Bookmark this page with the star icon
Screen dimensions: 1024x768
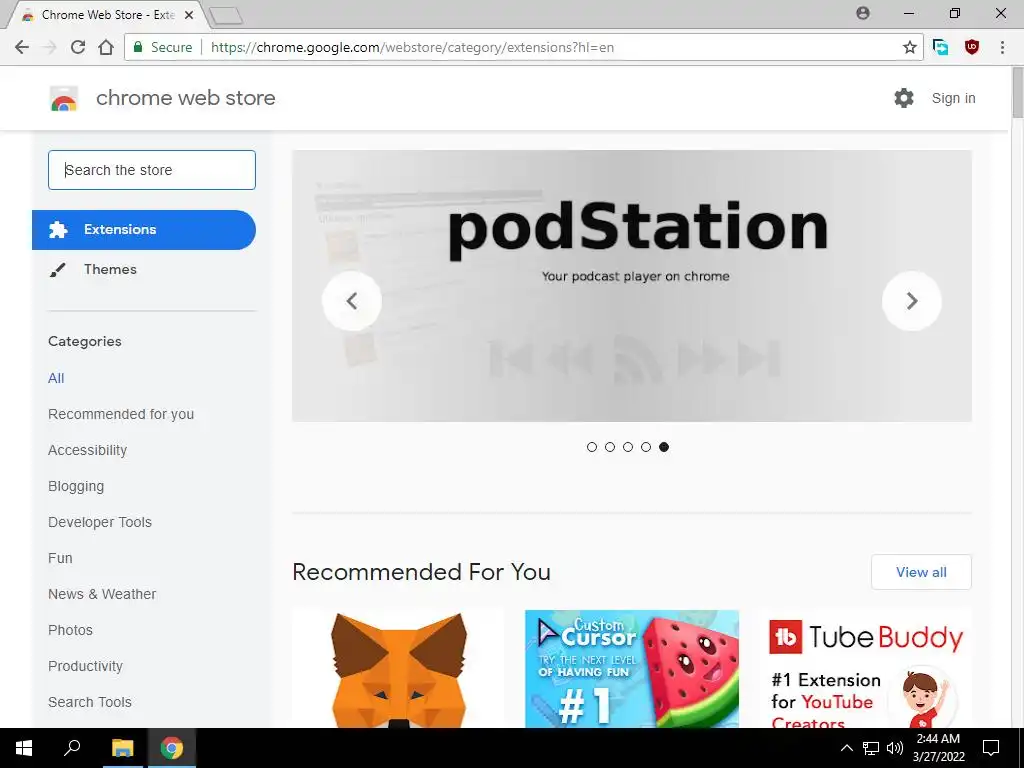point(909,47)
